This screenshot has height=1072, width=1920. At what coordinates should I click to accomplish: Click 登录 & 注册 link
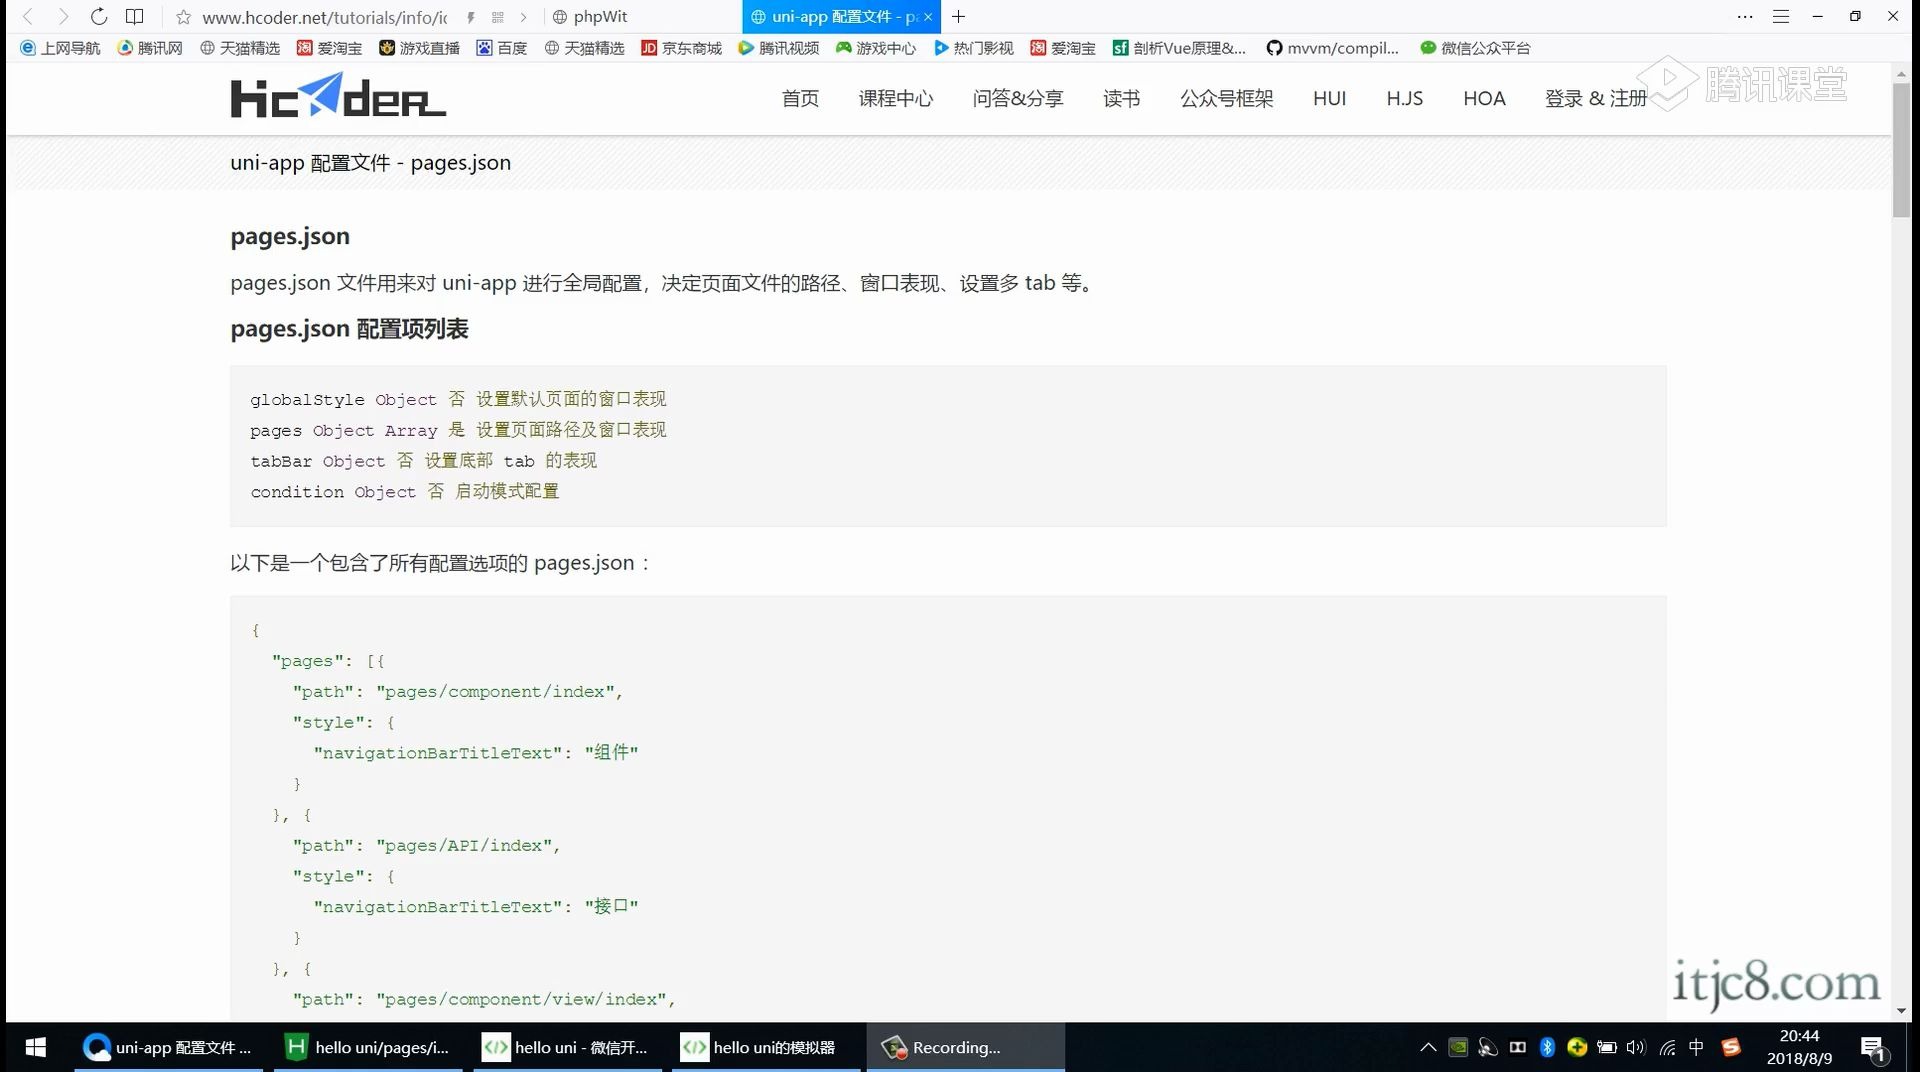[x=1595, y=98]
